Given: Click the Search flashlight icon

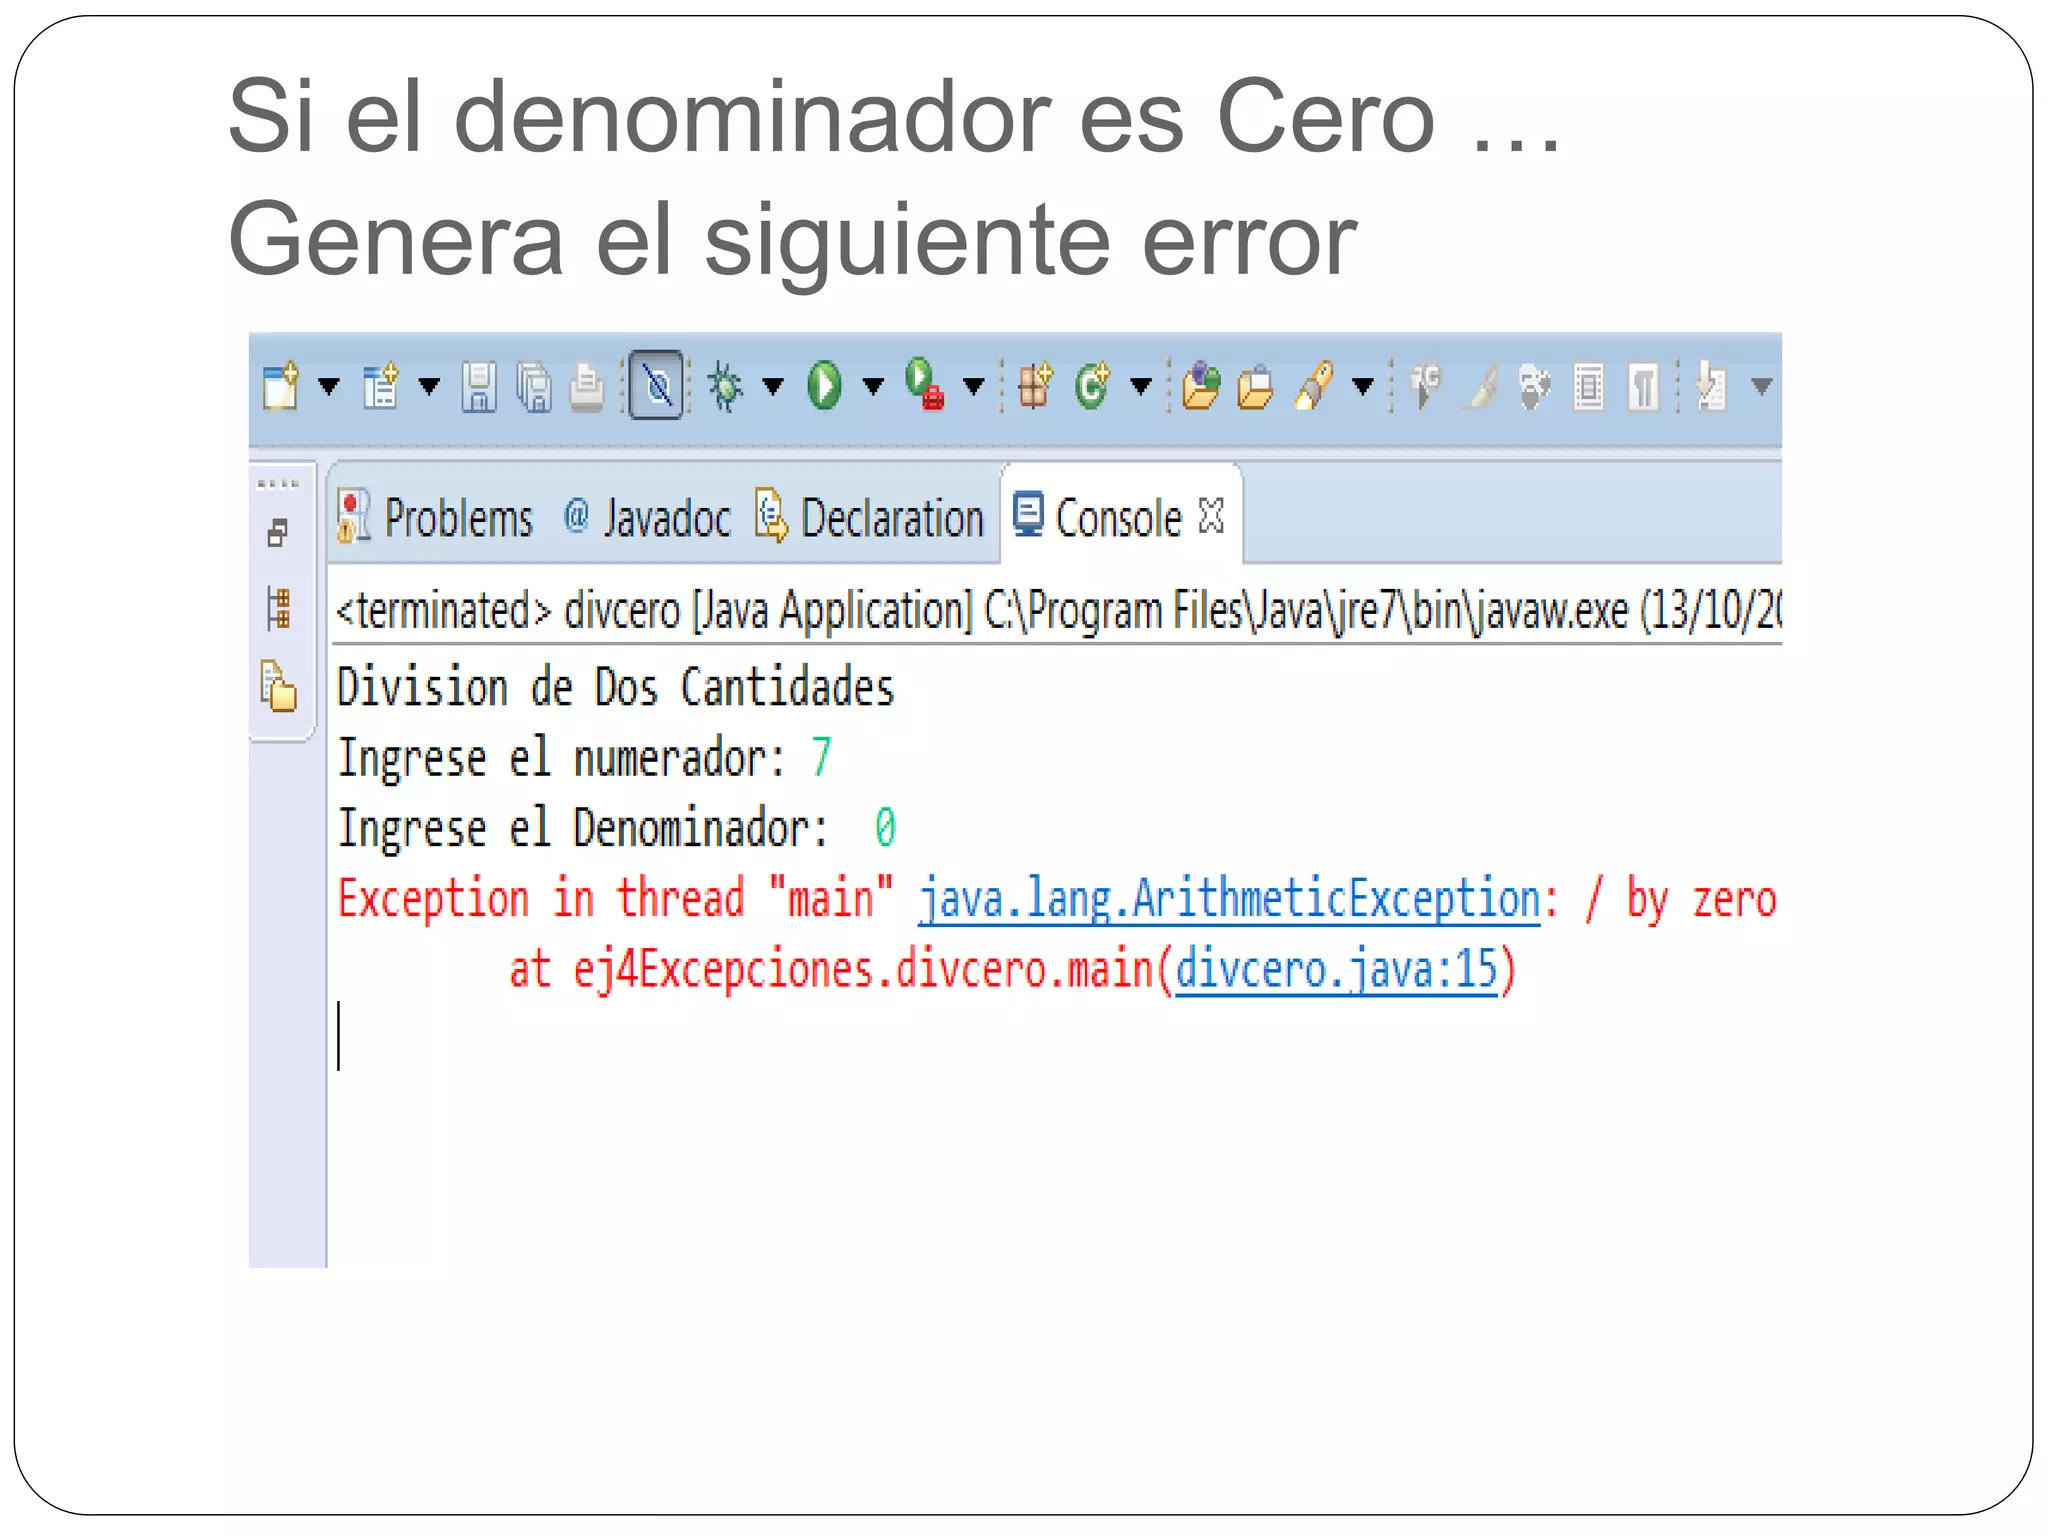Looking at the screenshot, I should [x=1314, y=386].
